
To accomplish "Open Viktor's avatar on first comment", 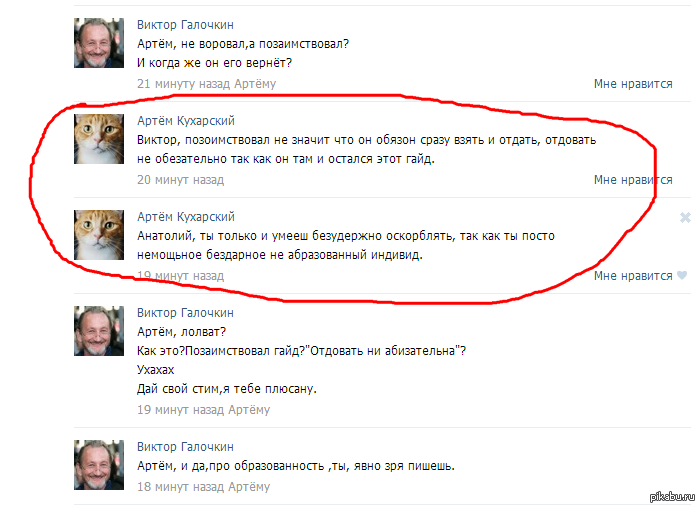I will point(99,43).
